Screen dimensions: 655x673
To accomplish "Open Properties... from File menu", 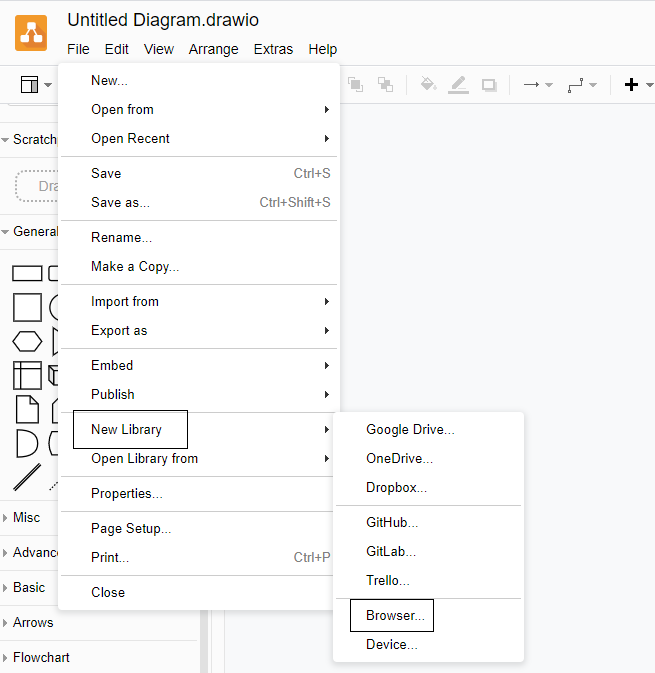I will [x=199, y=494].
